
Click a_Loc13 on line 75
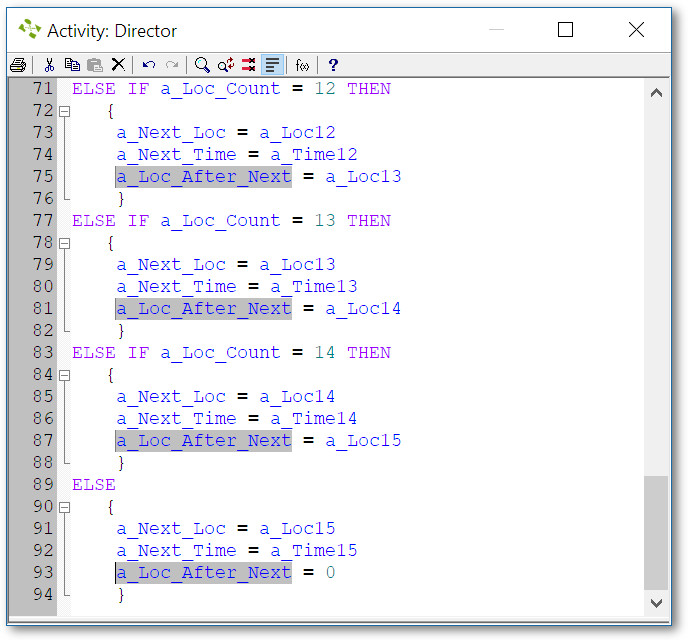click(363, 177)
